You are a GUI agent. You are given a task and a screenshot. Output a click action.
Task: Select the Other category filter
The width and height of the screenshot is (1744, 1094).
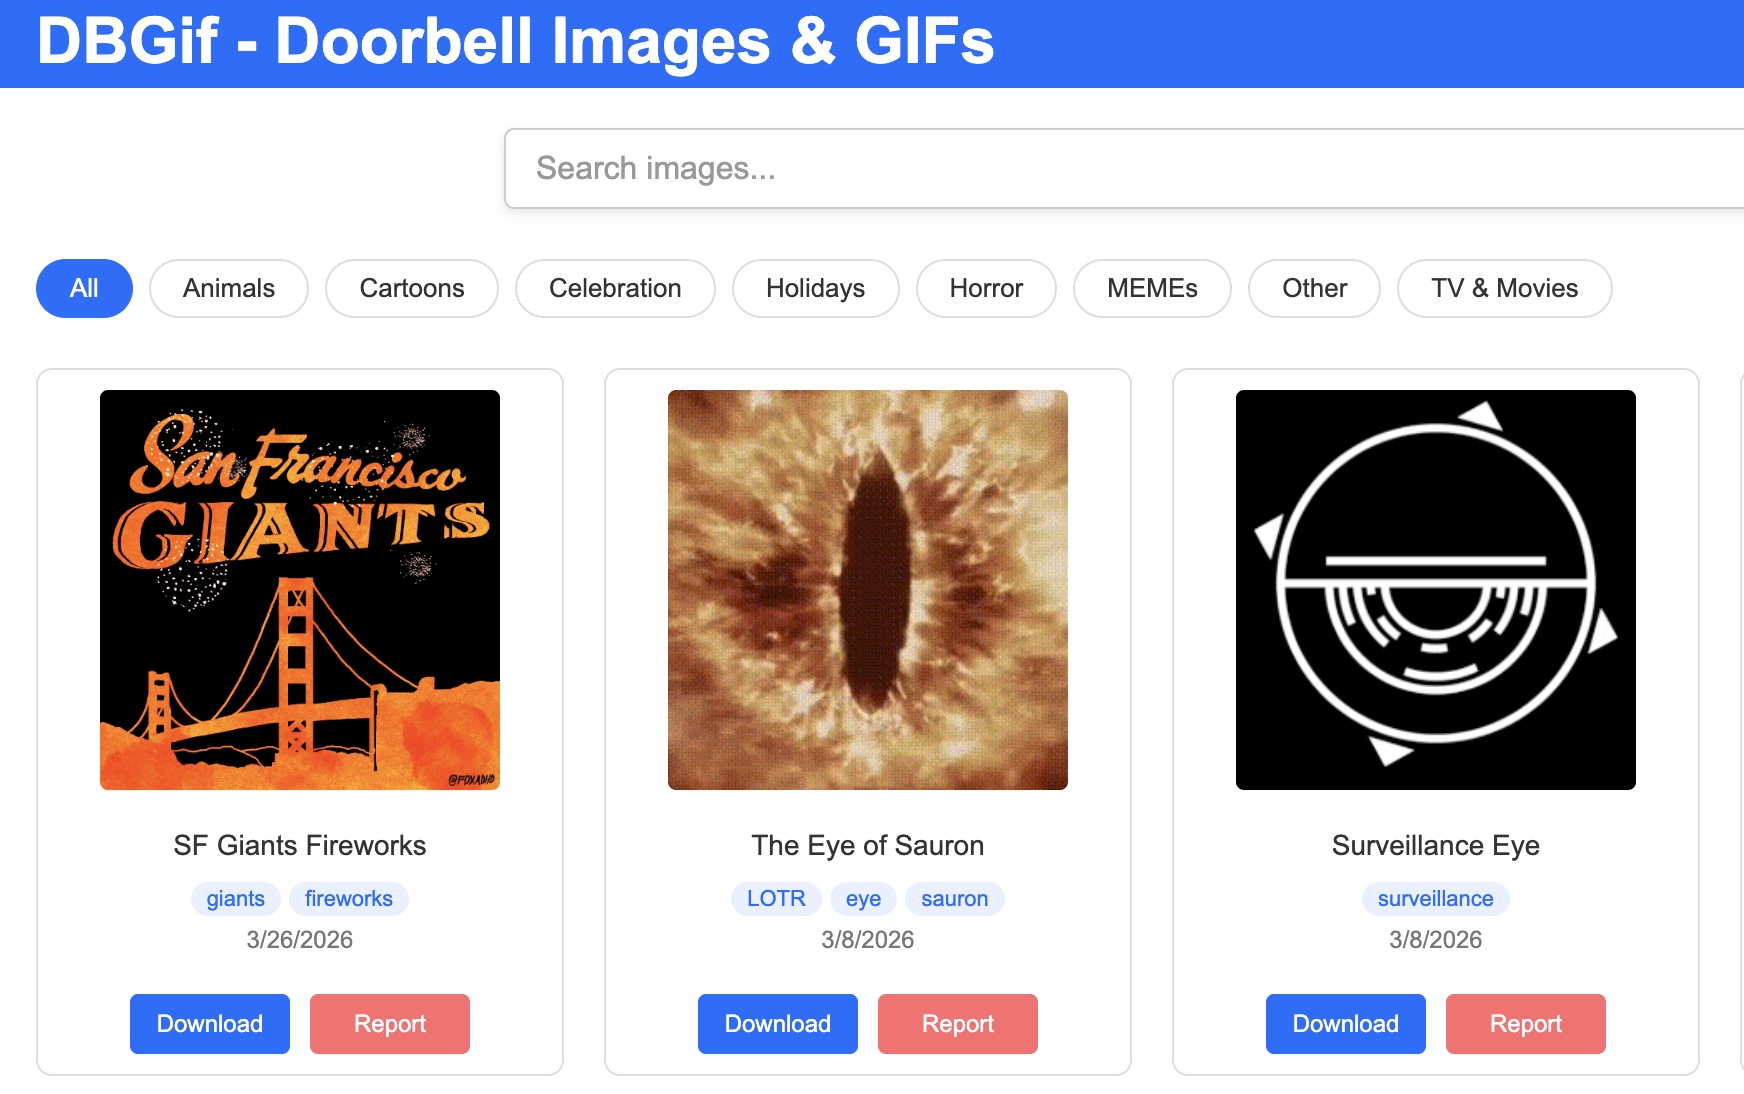1314,288
